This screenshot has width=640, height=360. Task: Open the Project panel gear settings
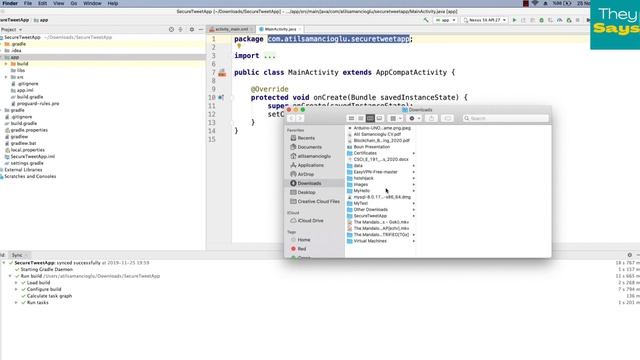pyautogui.click(x=192, y=29)
